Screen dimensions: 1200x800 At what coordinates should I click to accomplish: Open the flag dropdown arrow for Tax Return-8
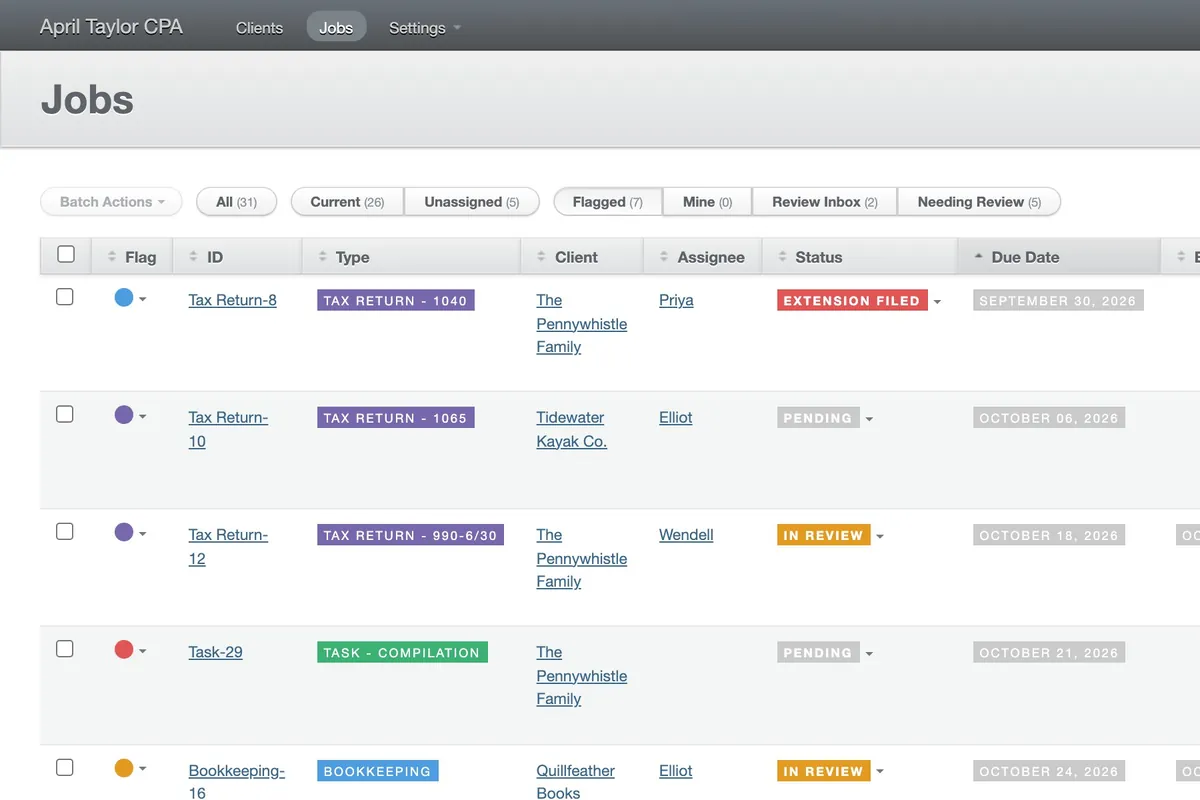pos(143,299)
